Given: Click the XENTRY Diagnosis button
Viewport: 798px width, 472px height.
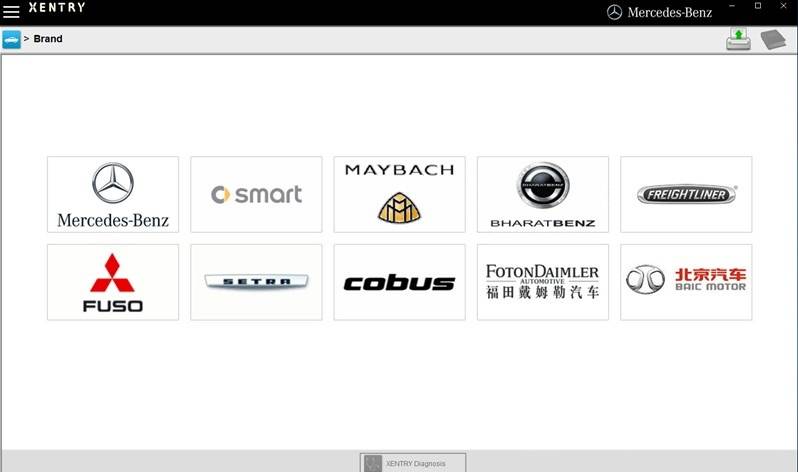Looking at the screenshot, I should pos(413,463).
